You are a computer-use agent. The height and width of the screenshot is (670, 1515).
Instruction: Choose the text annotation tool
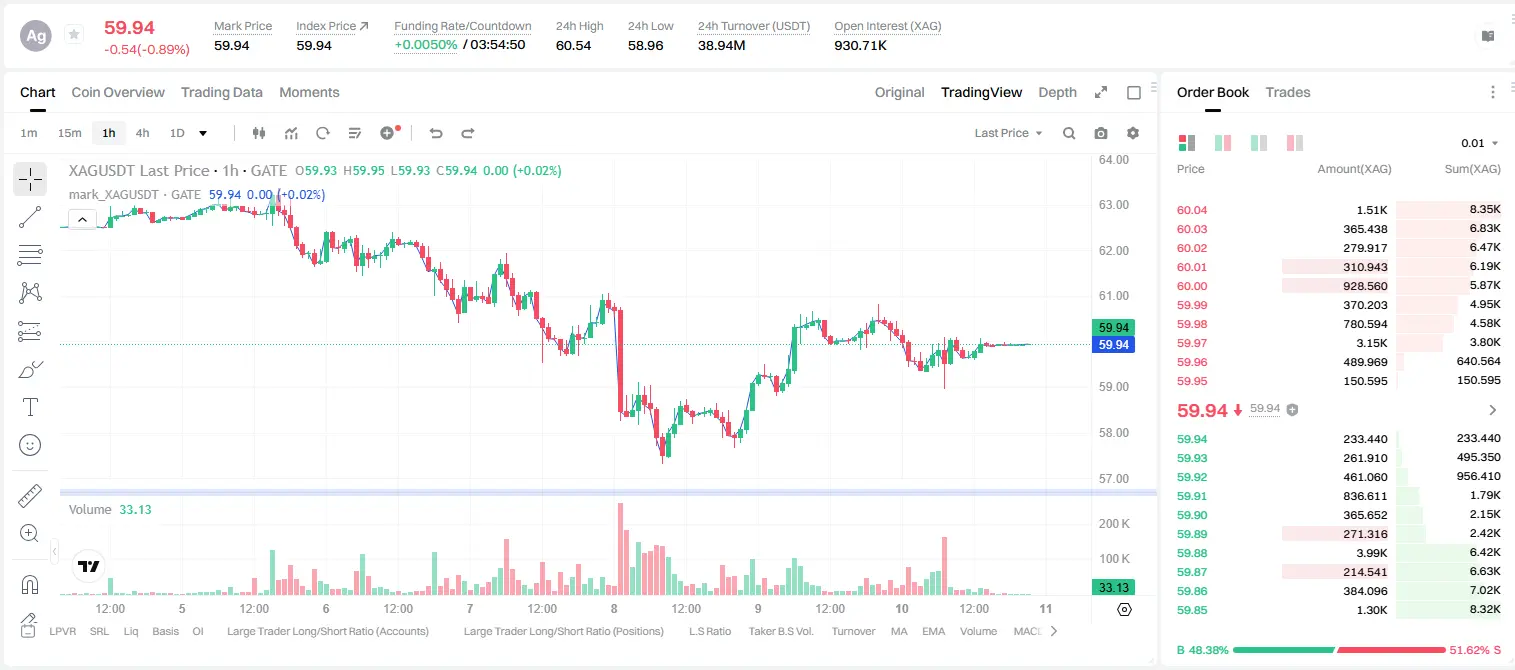click(x=30, y=407)
